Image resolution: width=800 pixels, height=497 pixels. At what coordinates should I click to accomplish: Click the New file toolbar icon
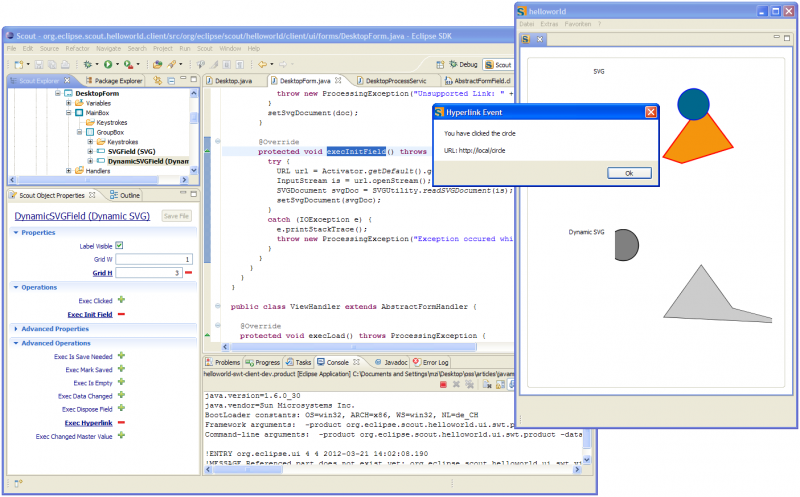pyautogui.click(x=19, y=64)
